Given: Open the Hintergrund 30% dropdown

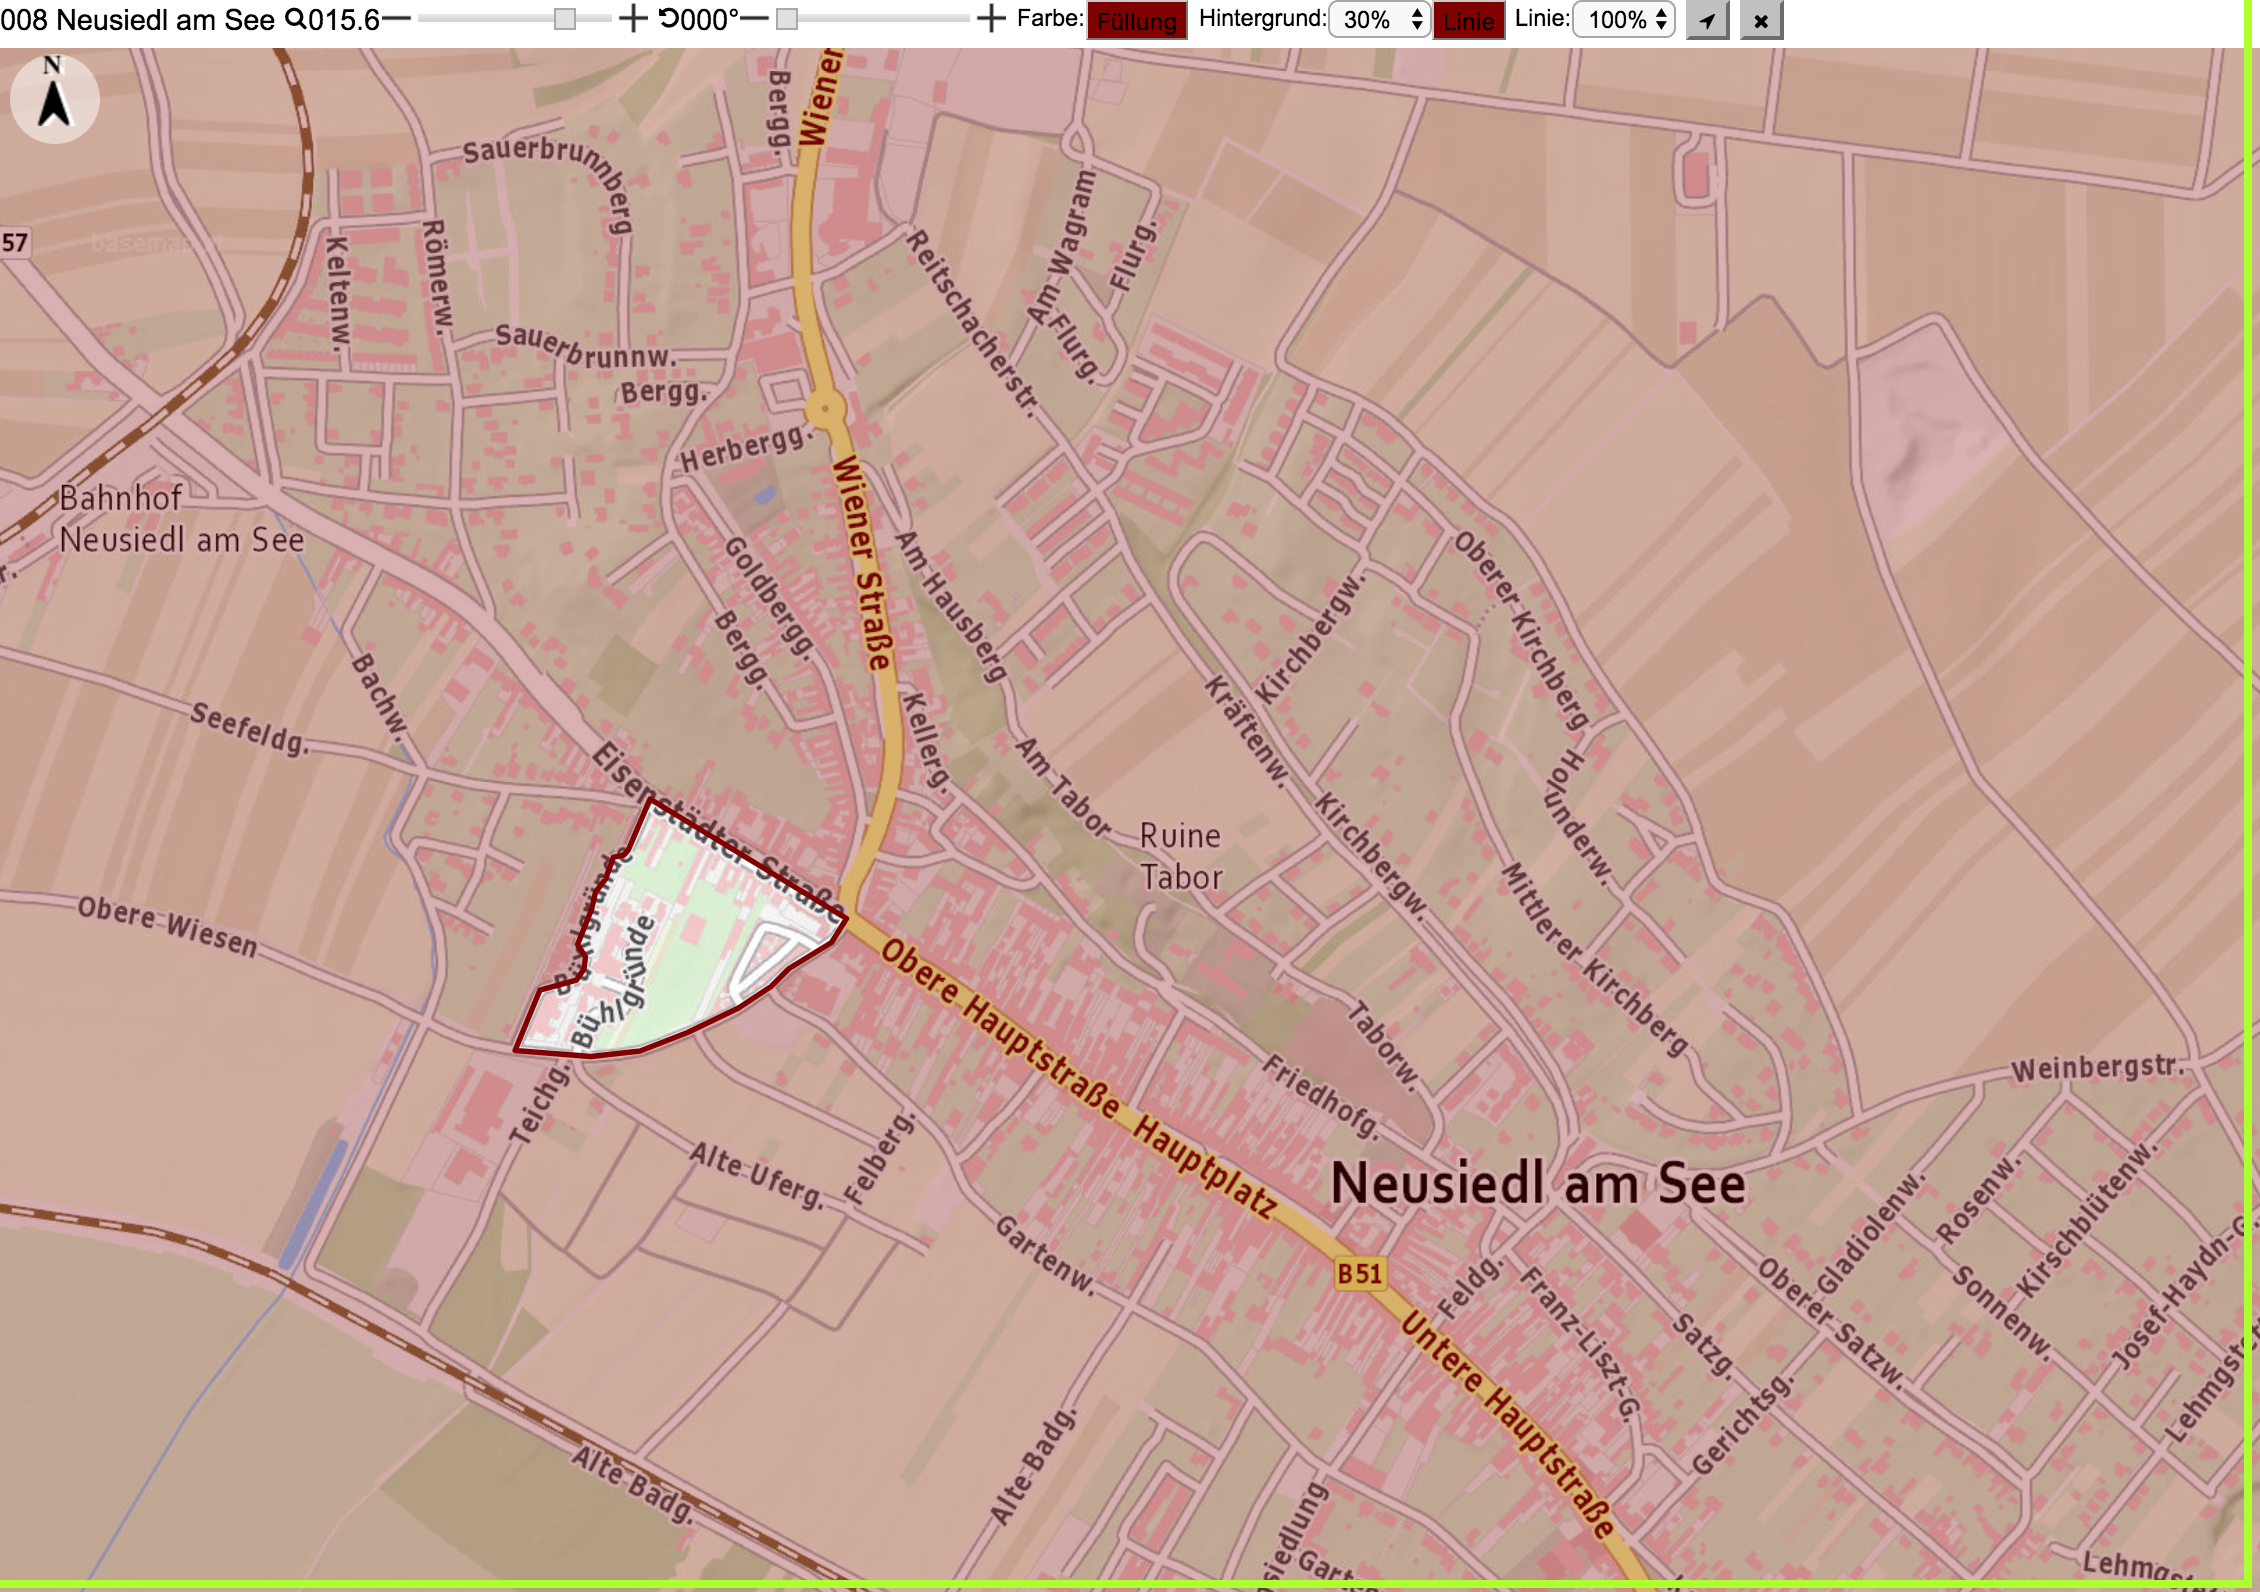Looking at the screenshot, I should pos(1379,20).
